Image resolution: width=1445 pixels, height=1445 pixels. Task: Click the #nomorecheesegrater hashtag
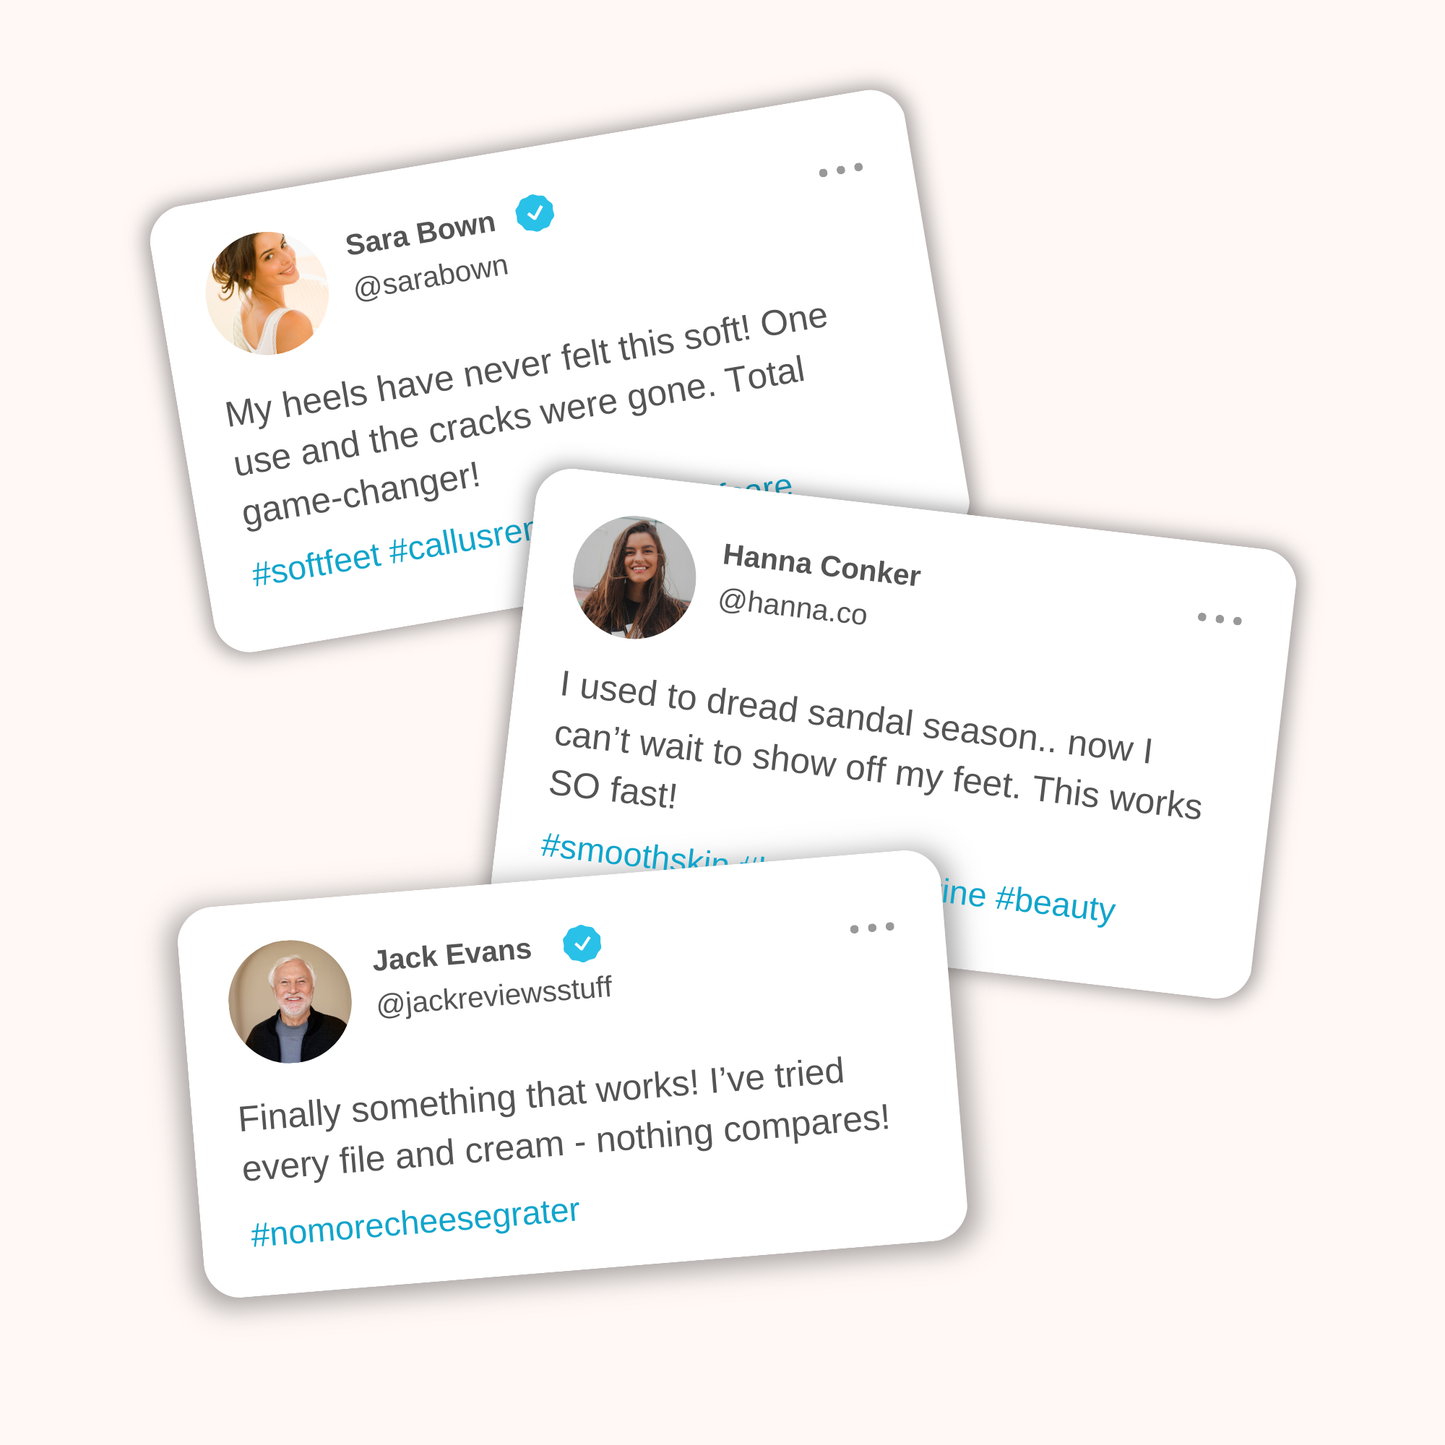coord(415,1222)
